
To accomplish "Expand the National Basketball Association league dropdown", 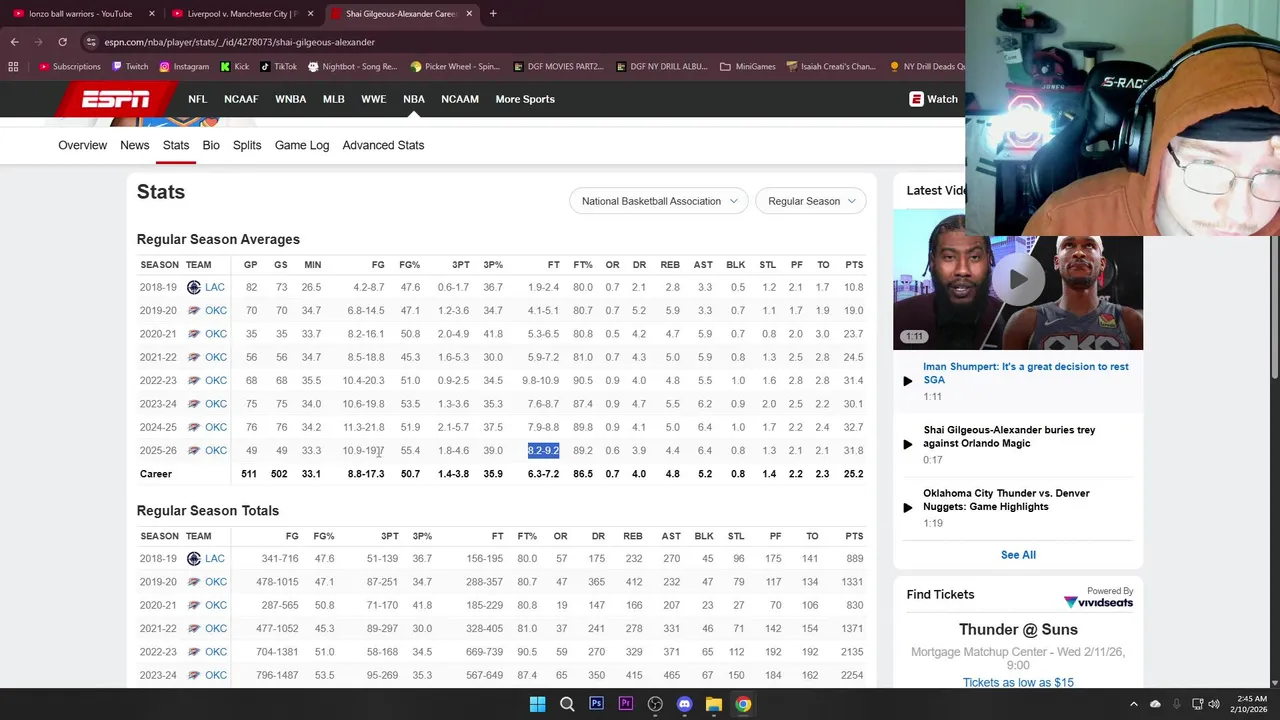I will [x=659, y=201].
